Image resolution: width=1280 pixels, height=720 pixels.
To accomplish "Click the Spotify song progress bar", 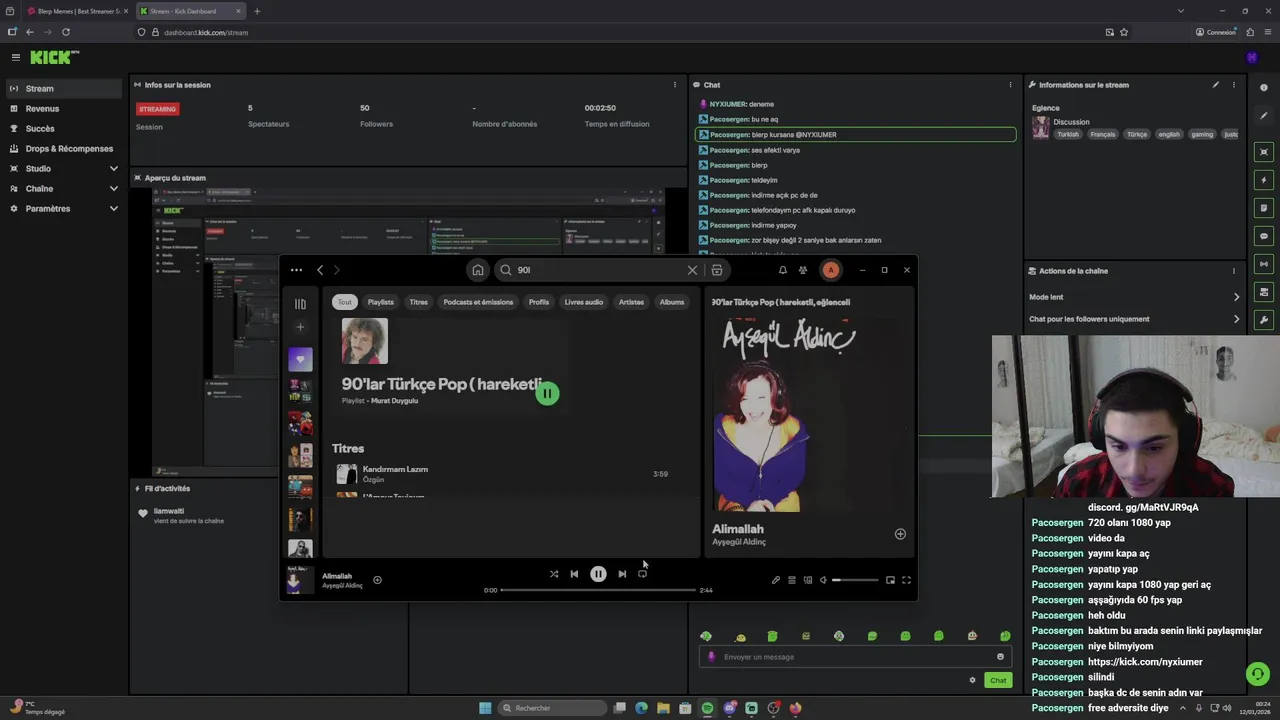I will tap(598, 590).
